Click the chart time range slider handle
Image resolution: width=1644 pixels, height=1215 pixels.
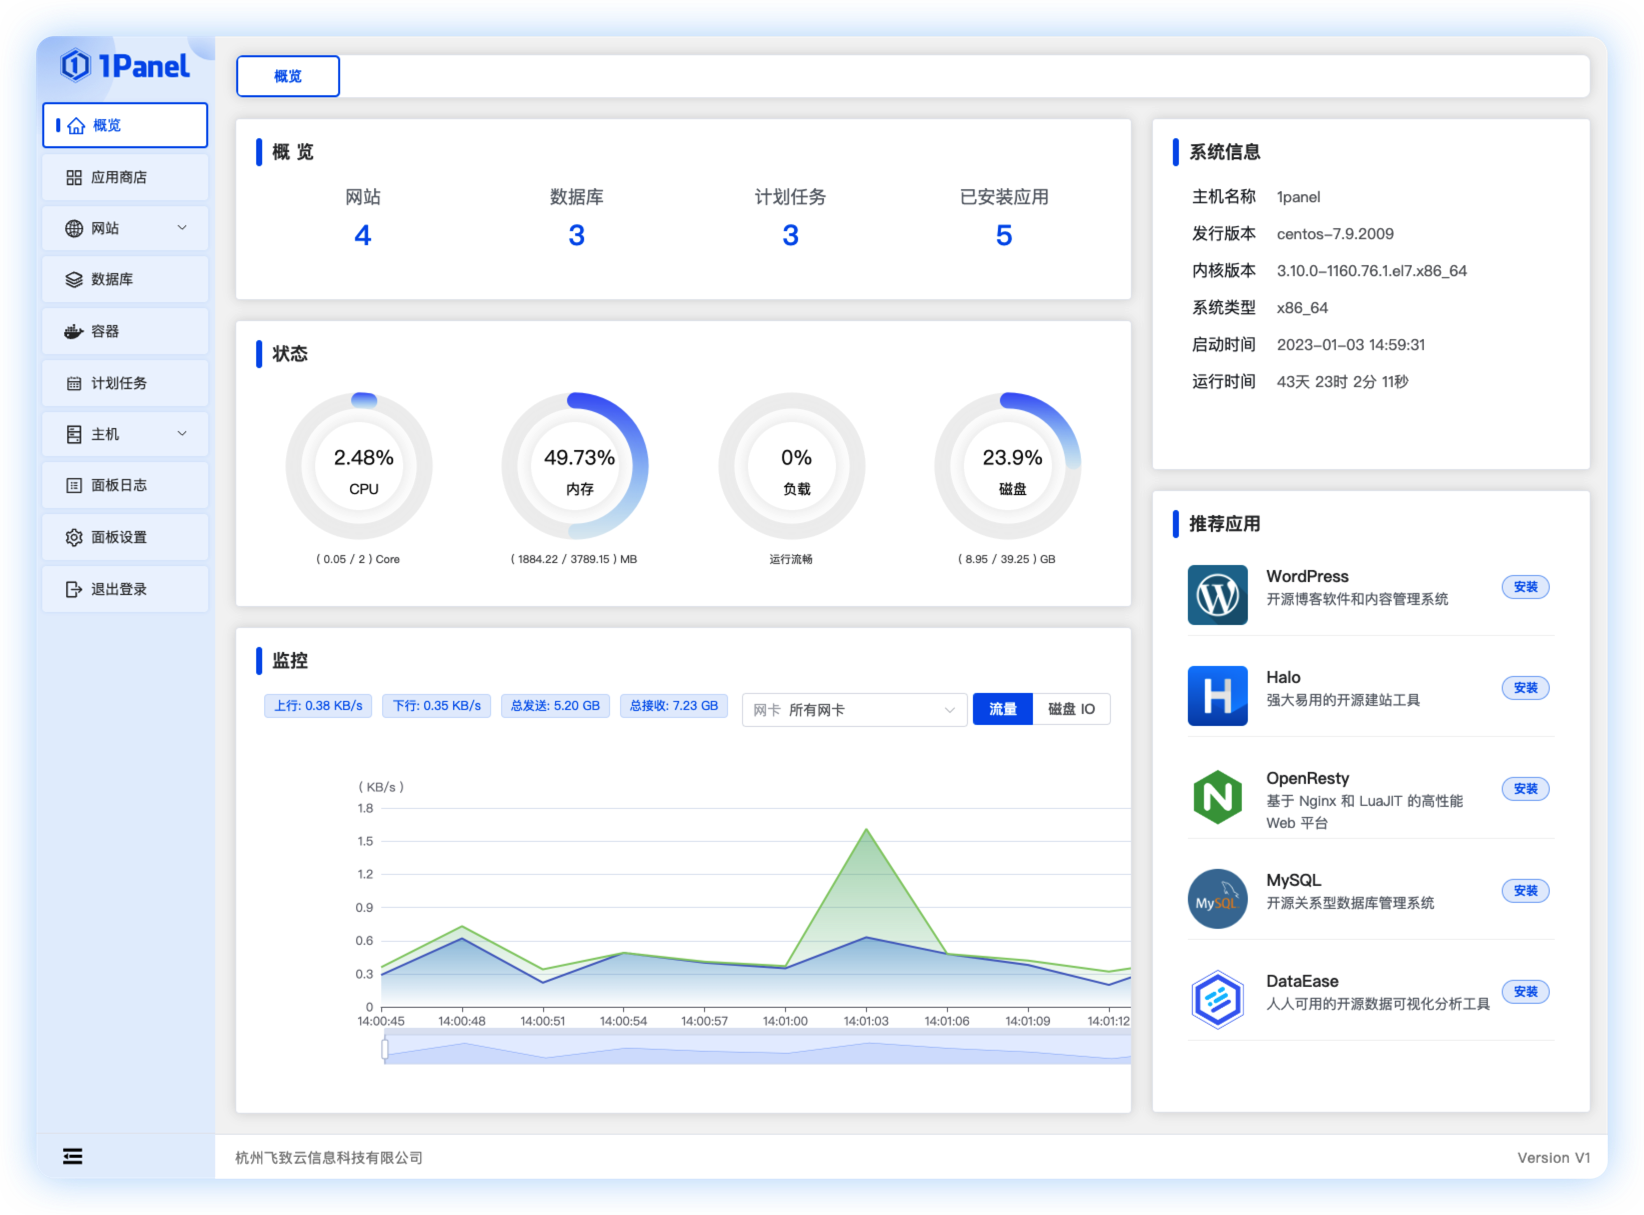coord(385,1049)
